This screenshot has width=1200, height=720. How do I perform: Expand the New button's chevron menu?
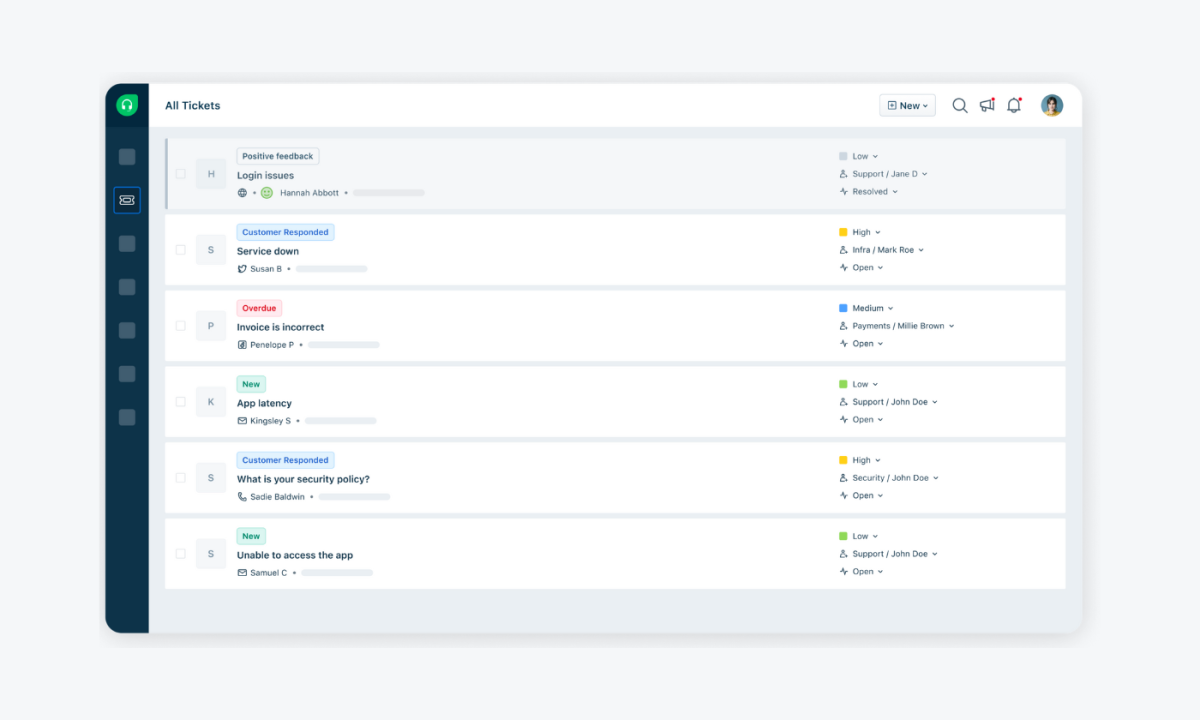(x=925, y=104)
